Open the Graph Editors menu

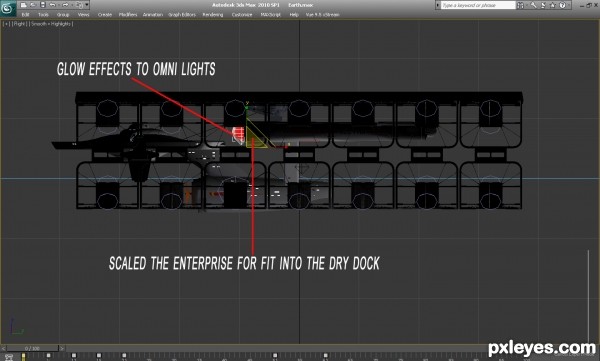[x=182, y=15]
